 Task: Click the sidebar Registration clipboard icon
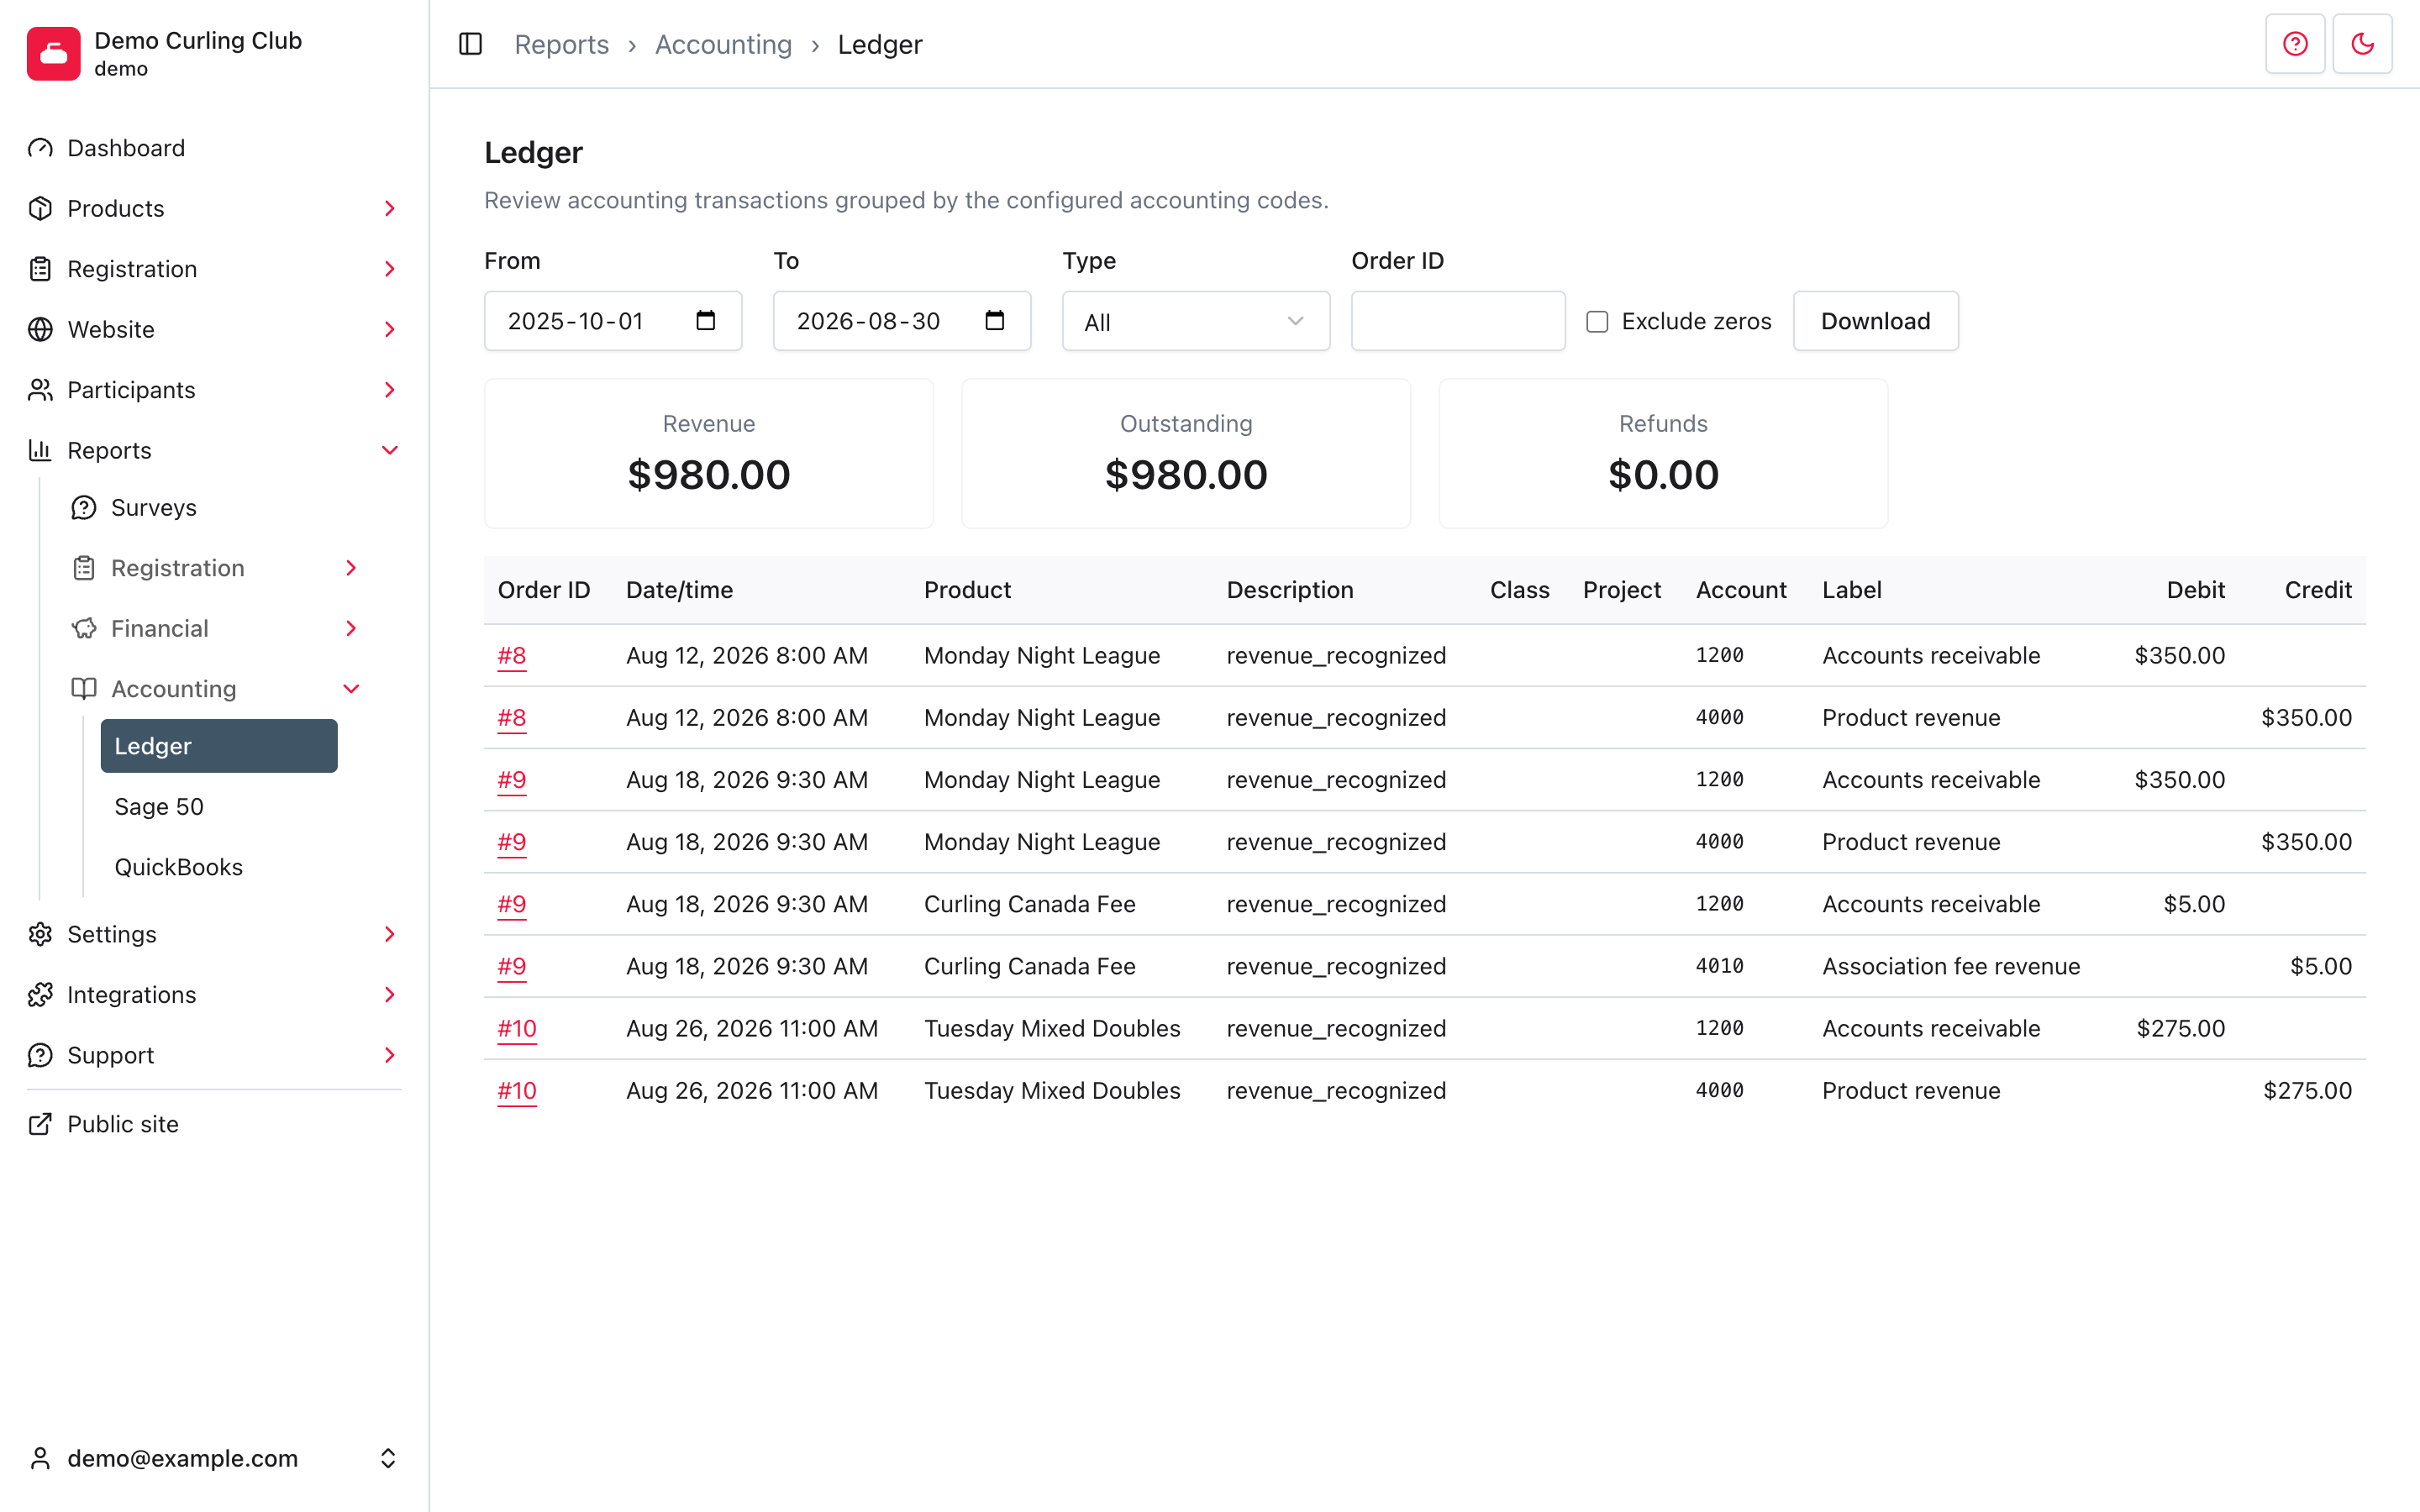40,269
